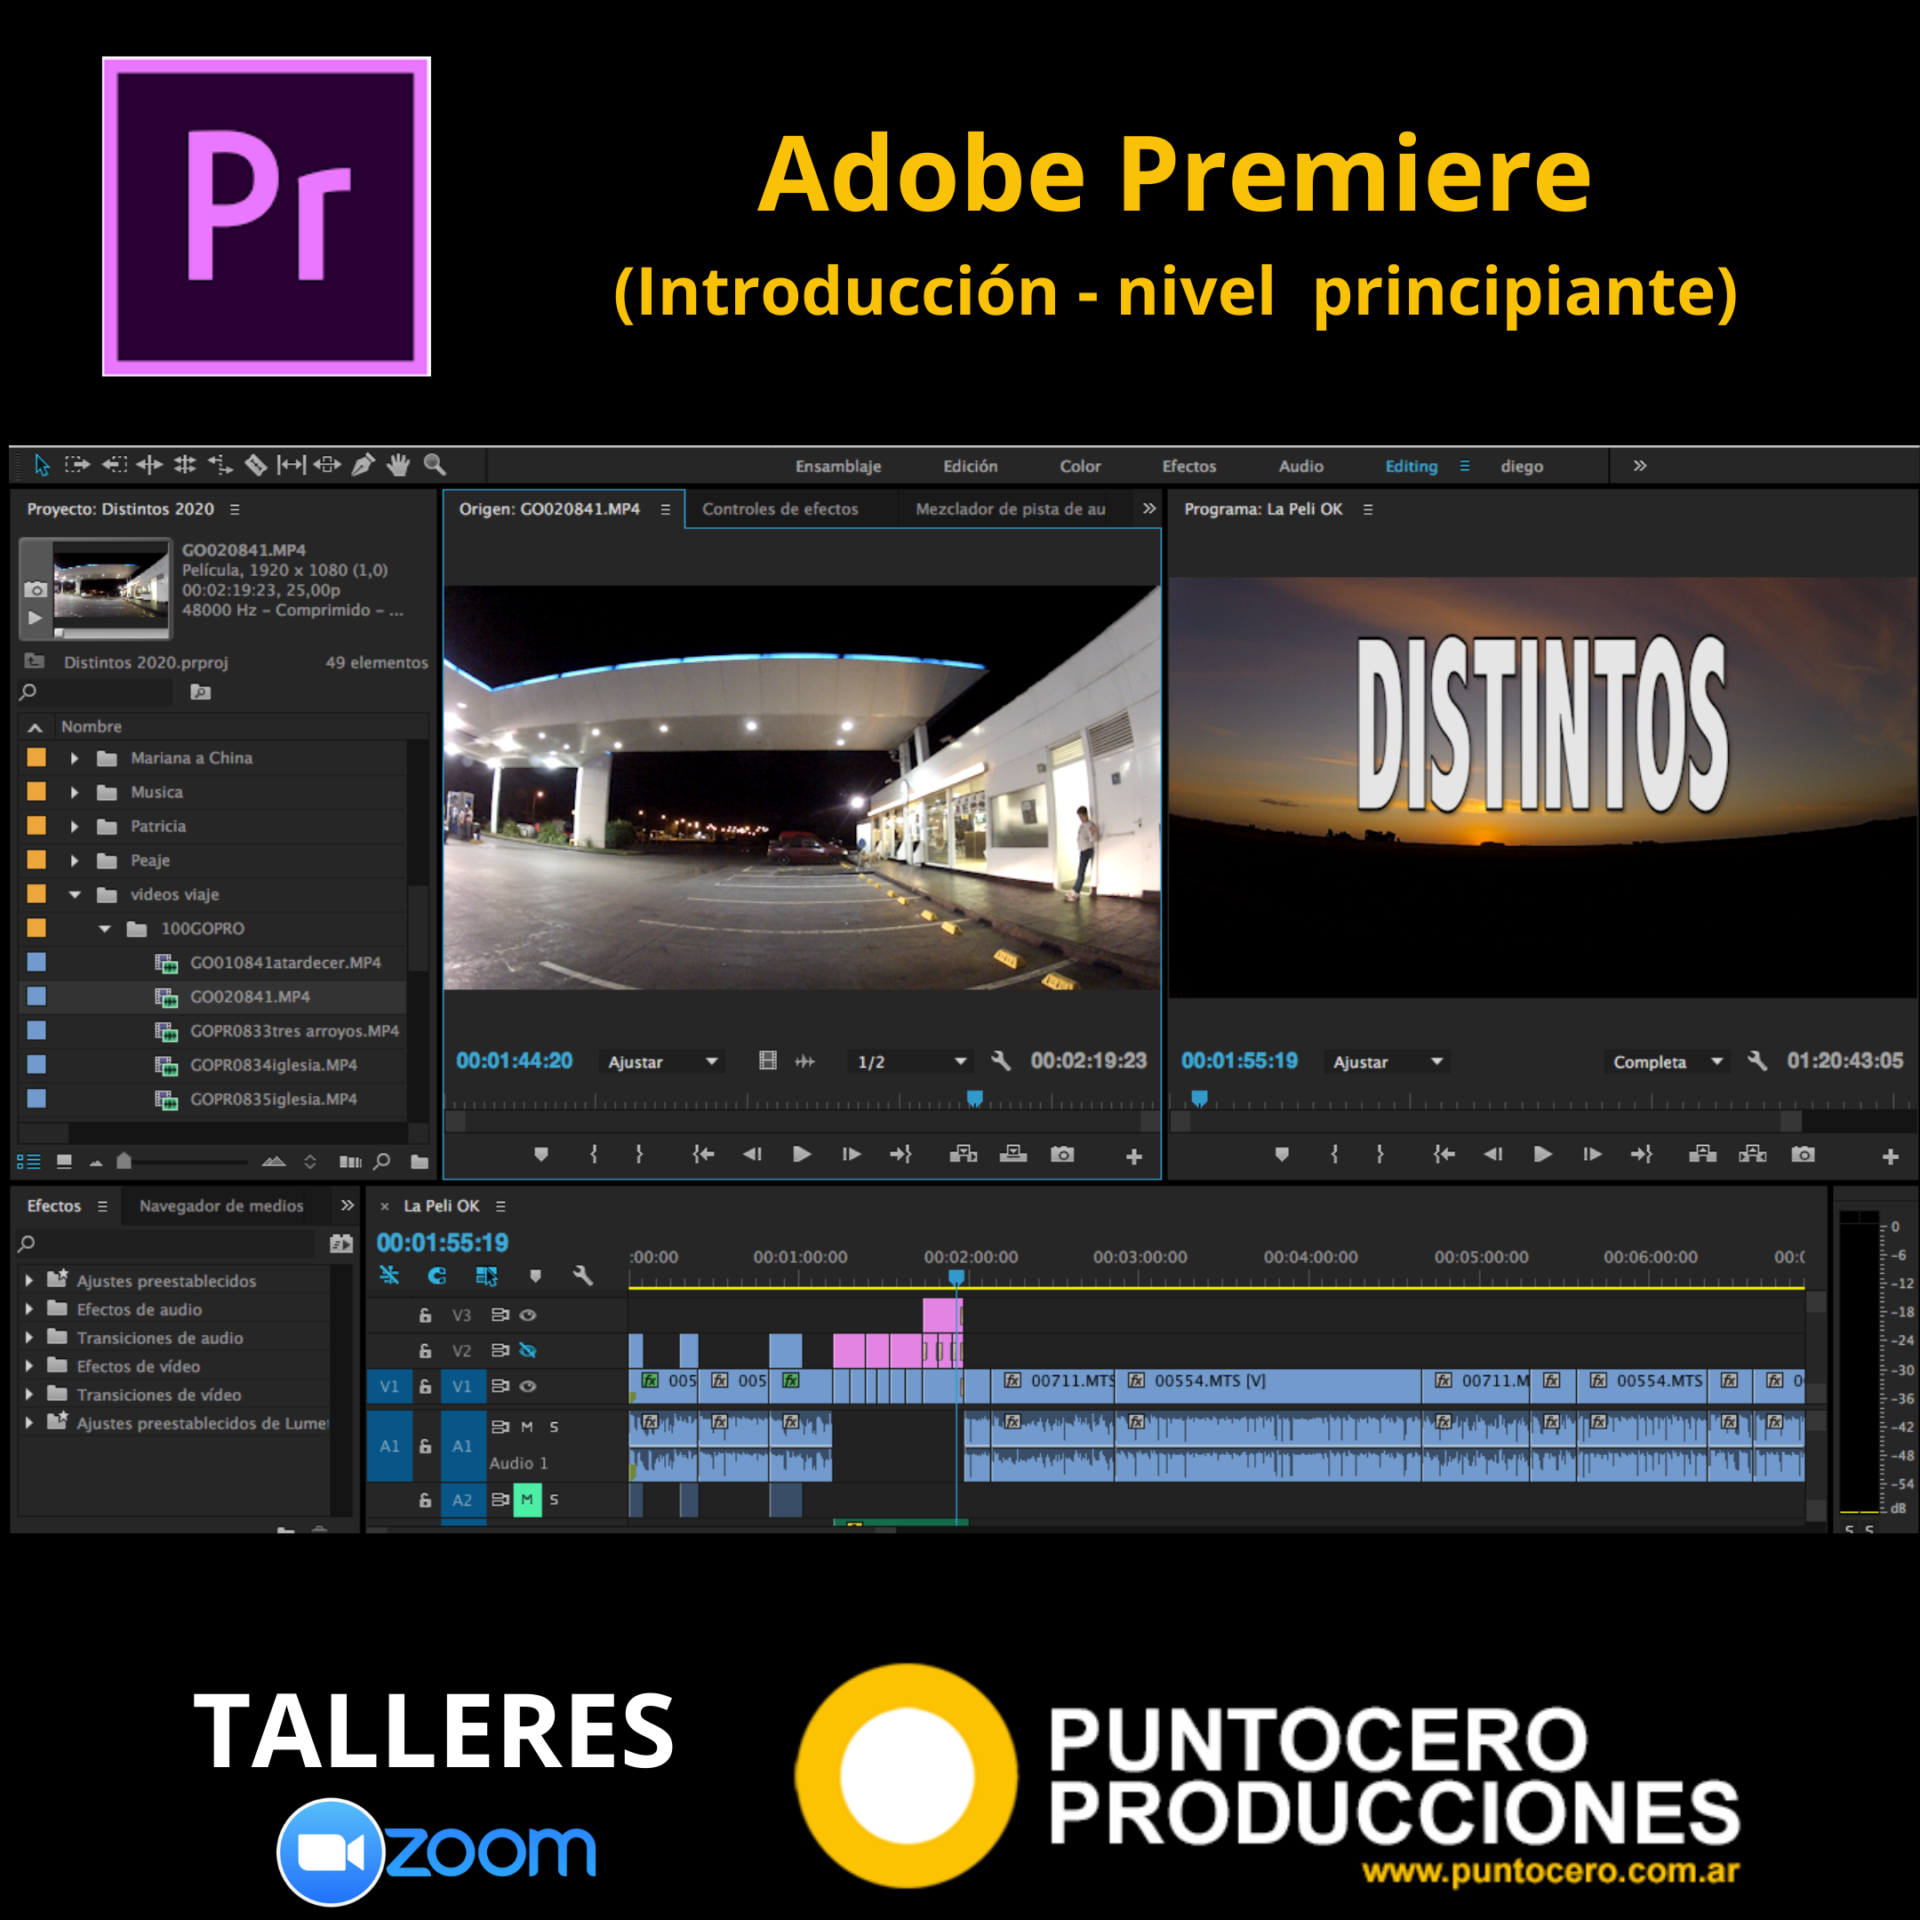
Task: Expand the Musica bin
Action: tap(75, 792)
